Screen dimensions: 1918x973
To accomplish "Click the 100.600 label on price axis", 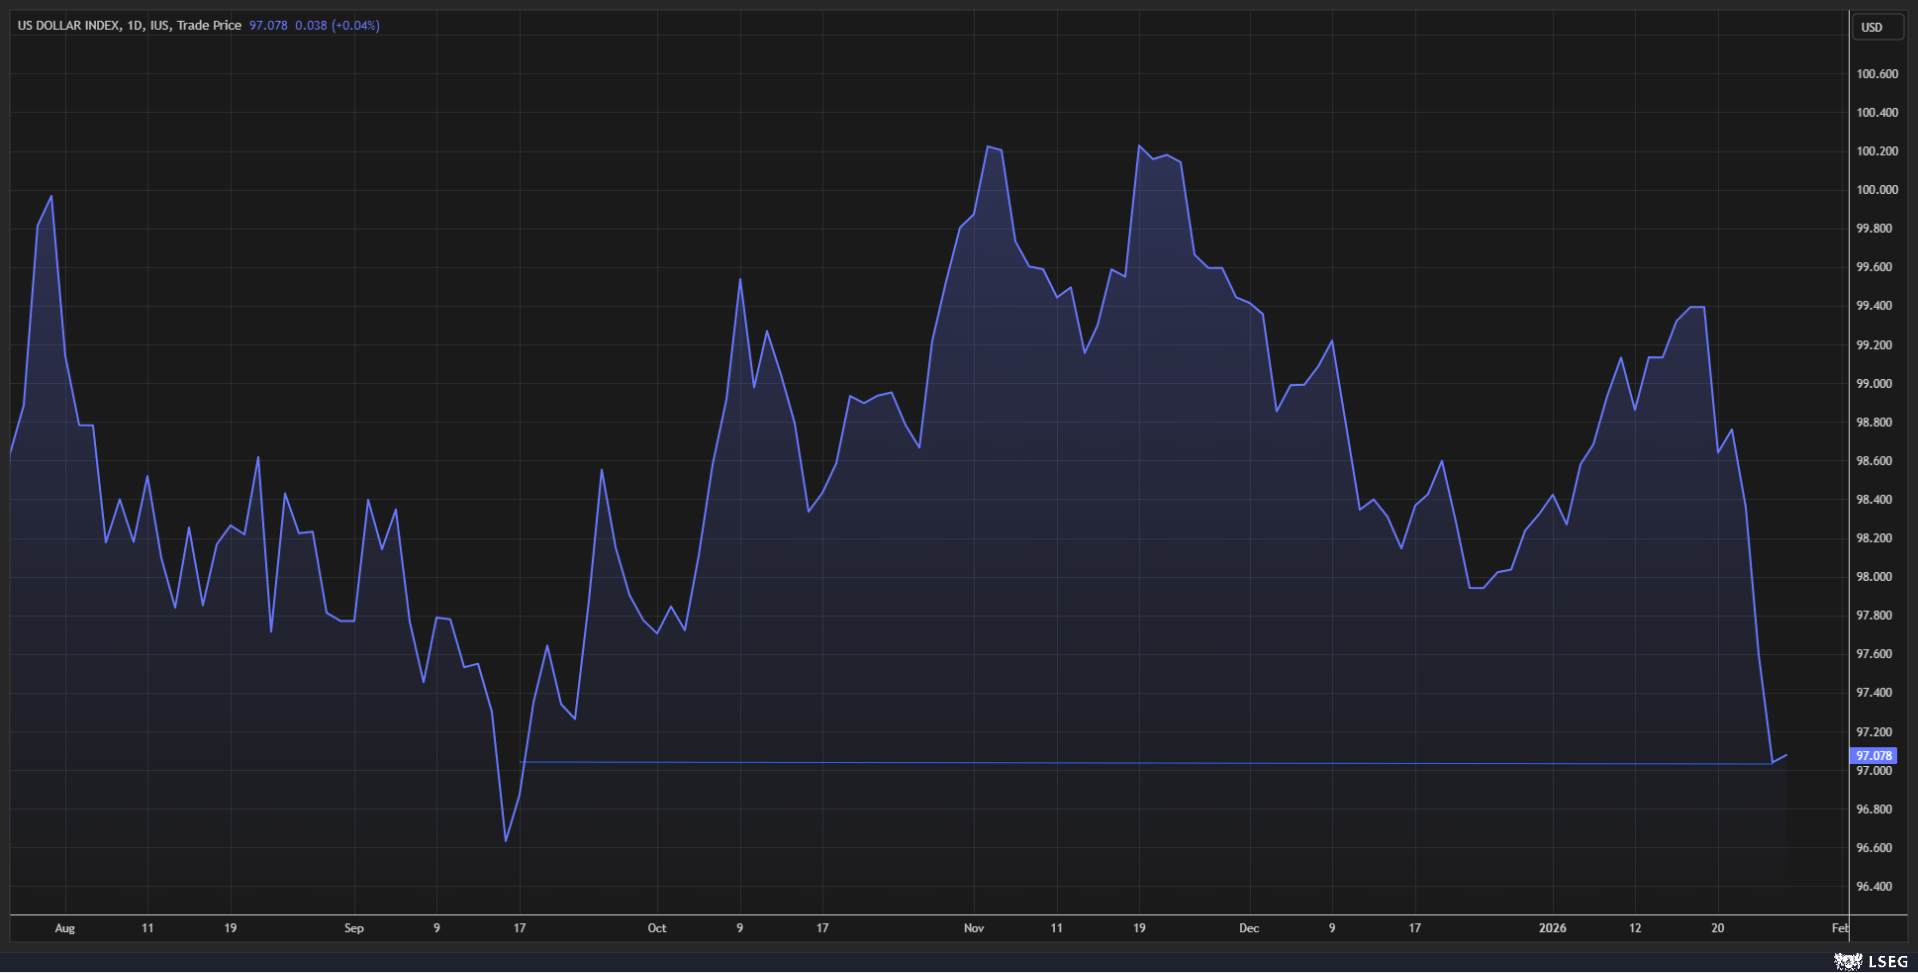I will pos(1876,74).
